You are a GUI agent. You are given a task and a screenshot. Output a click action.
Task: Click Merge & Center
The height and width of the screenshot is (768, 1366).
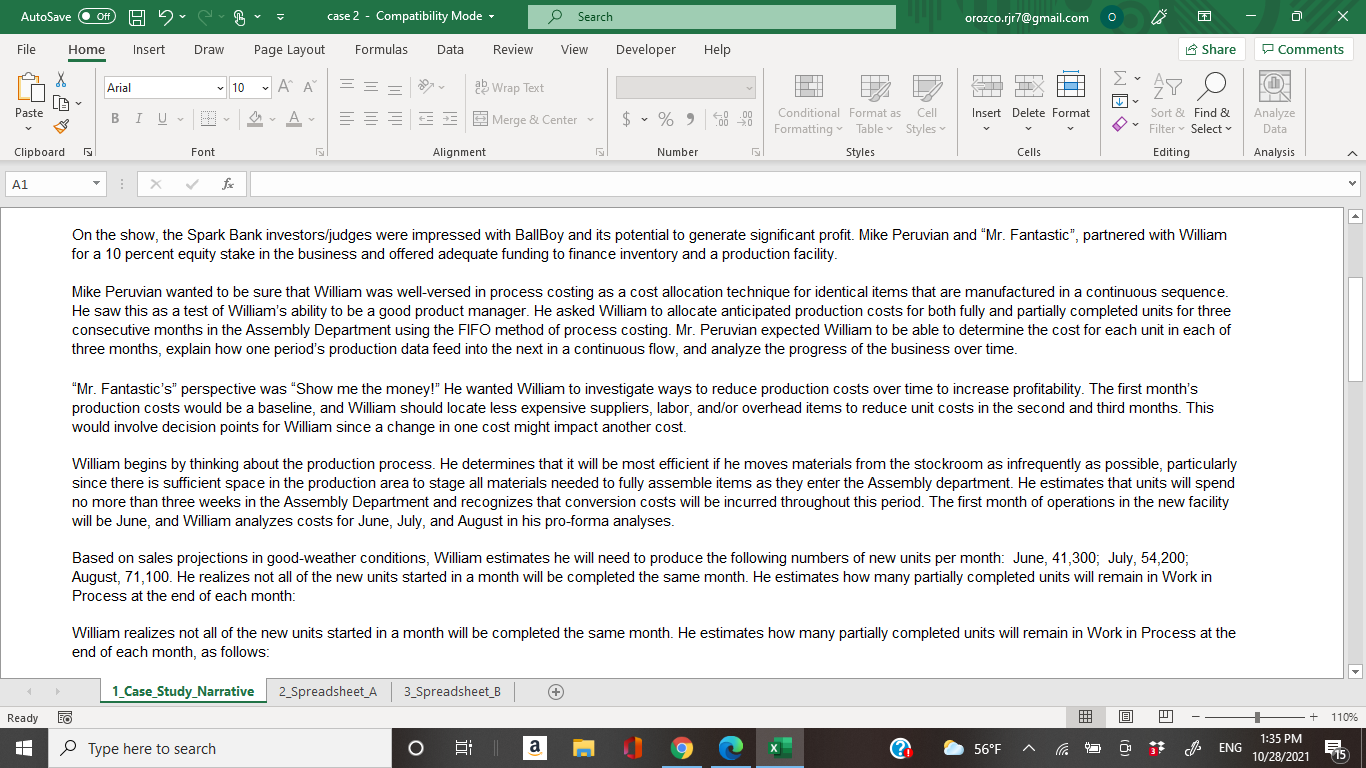click(x=526, y=119)
